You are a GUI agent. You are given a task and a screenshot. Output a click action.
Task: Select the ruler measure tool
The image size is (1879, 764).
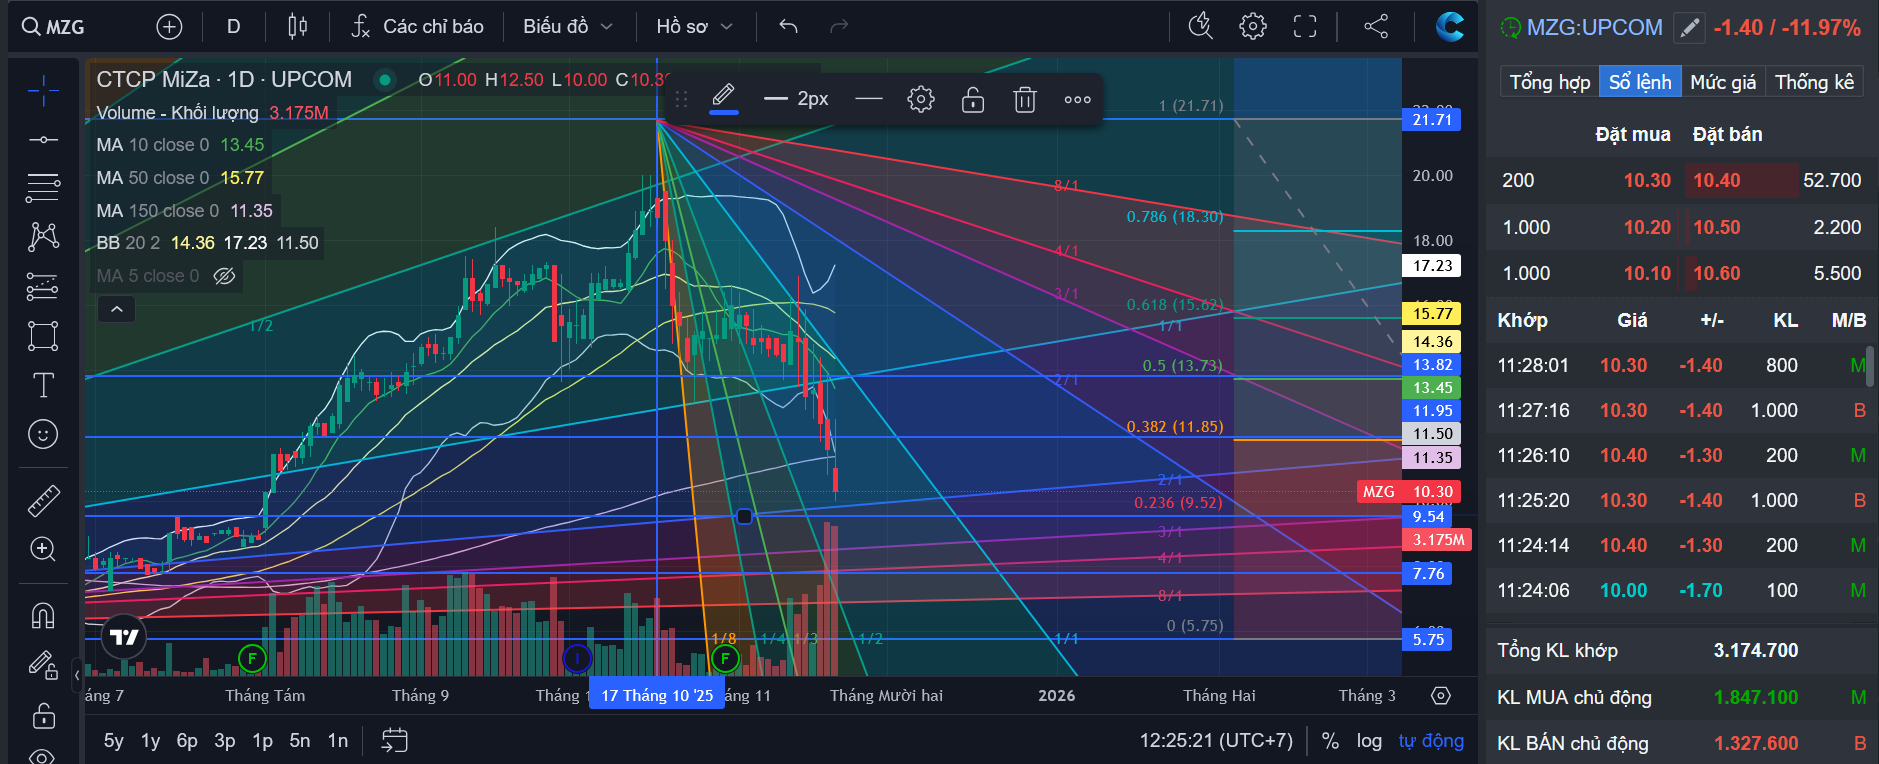(43, 500)
